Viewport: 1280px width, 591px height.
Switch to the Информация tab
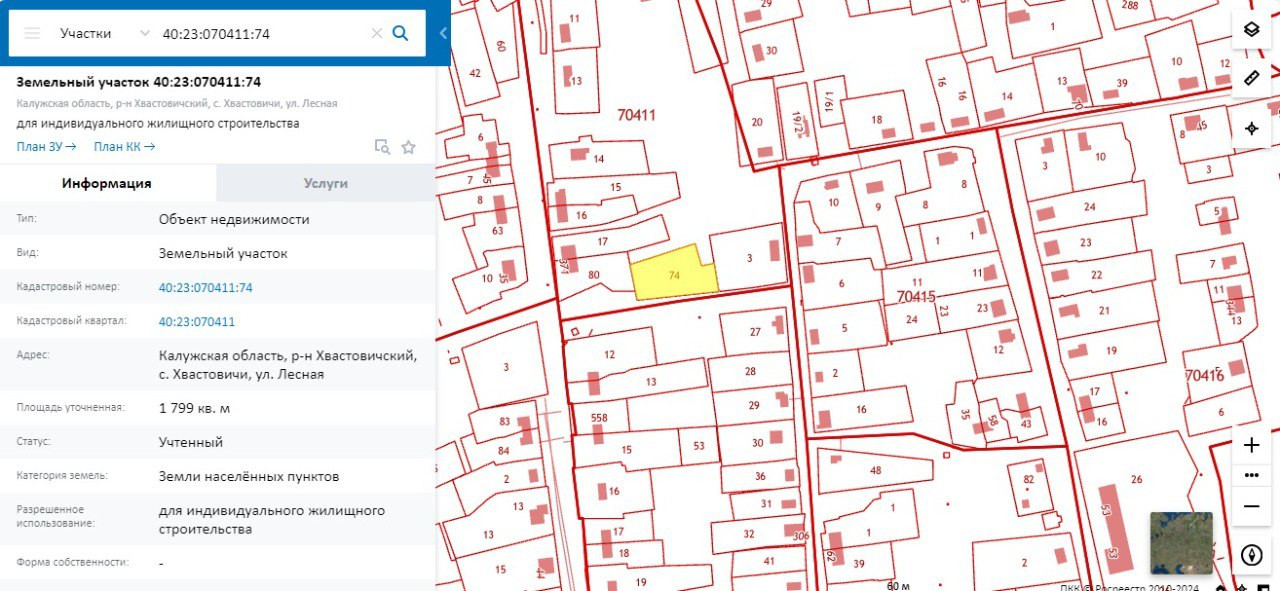(x=107, y=183)
